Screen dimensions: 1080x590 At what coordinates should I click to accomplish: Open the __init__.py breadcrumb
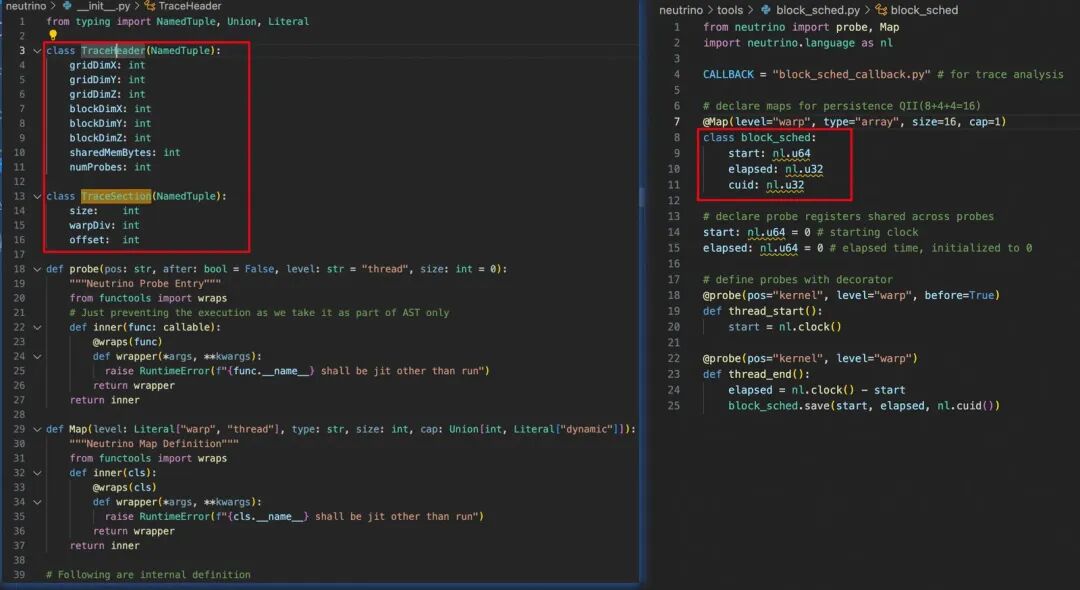[102, 6]
